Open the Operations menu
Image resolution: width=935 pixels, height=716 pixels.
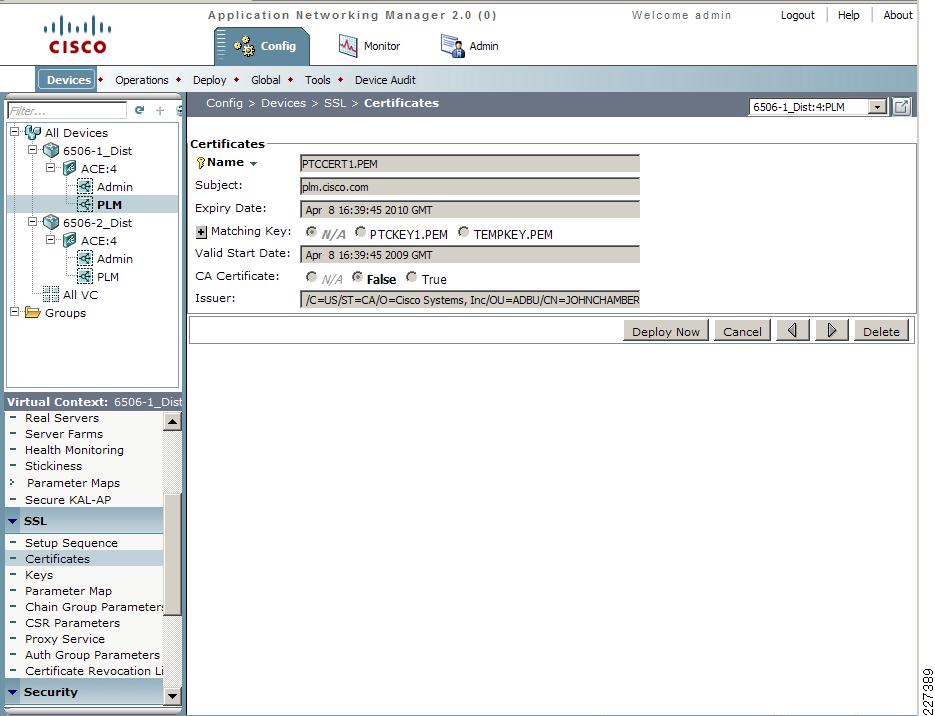tap(142, 80)
